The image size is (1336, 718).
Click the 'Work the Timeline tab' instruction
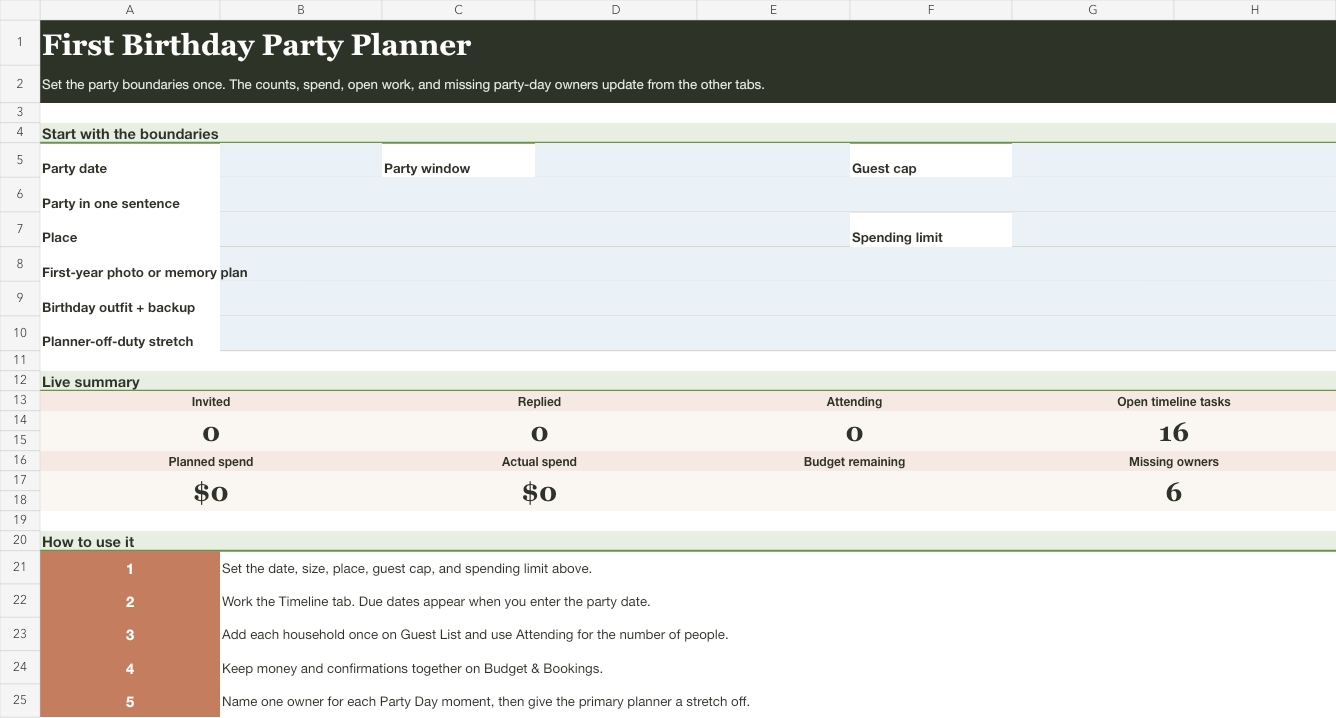pos(436,602)
